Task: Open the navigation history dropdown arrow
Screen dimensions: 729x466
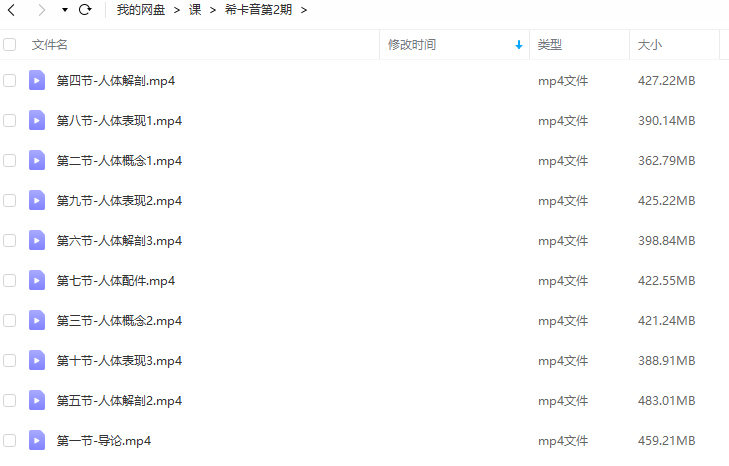Action: 65,10
